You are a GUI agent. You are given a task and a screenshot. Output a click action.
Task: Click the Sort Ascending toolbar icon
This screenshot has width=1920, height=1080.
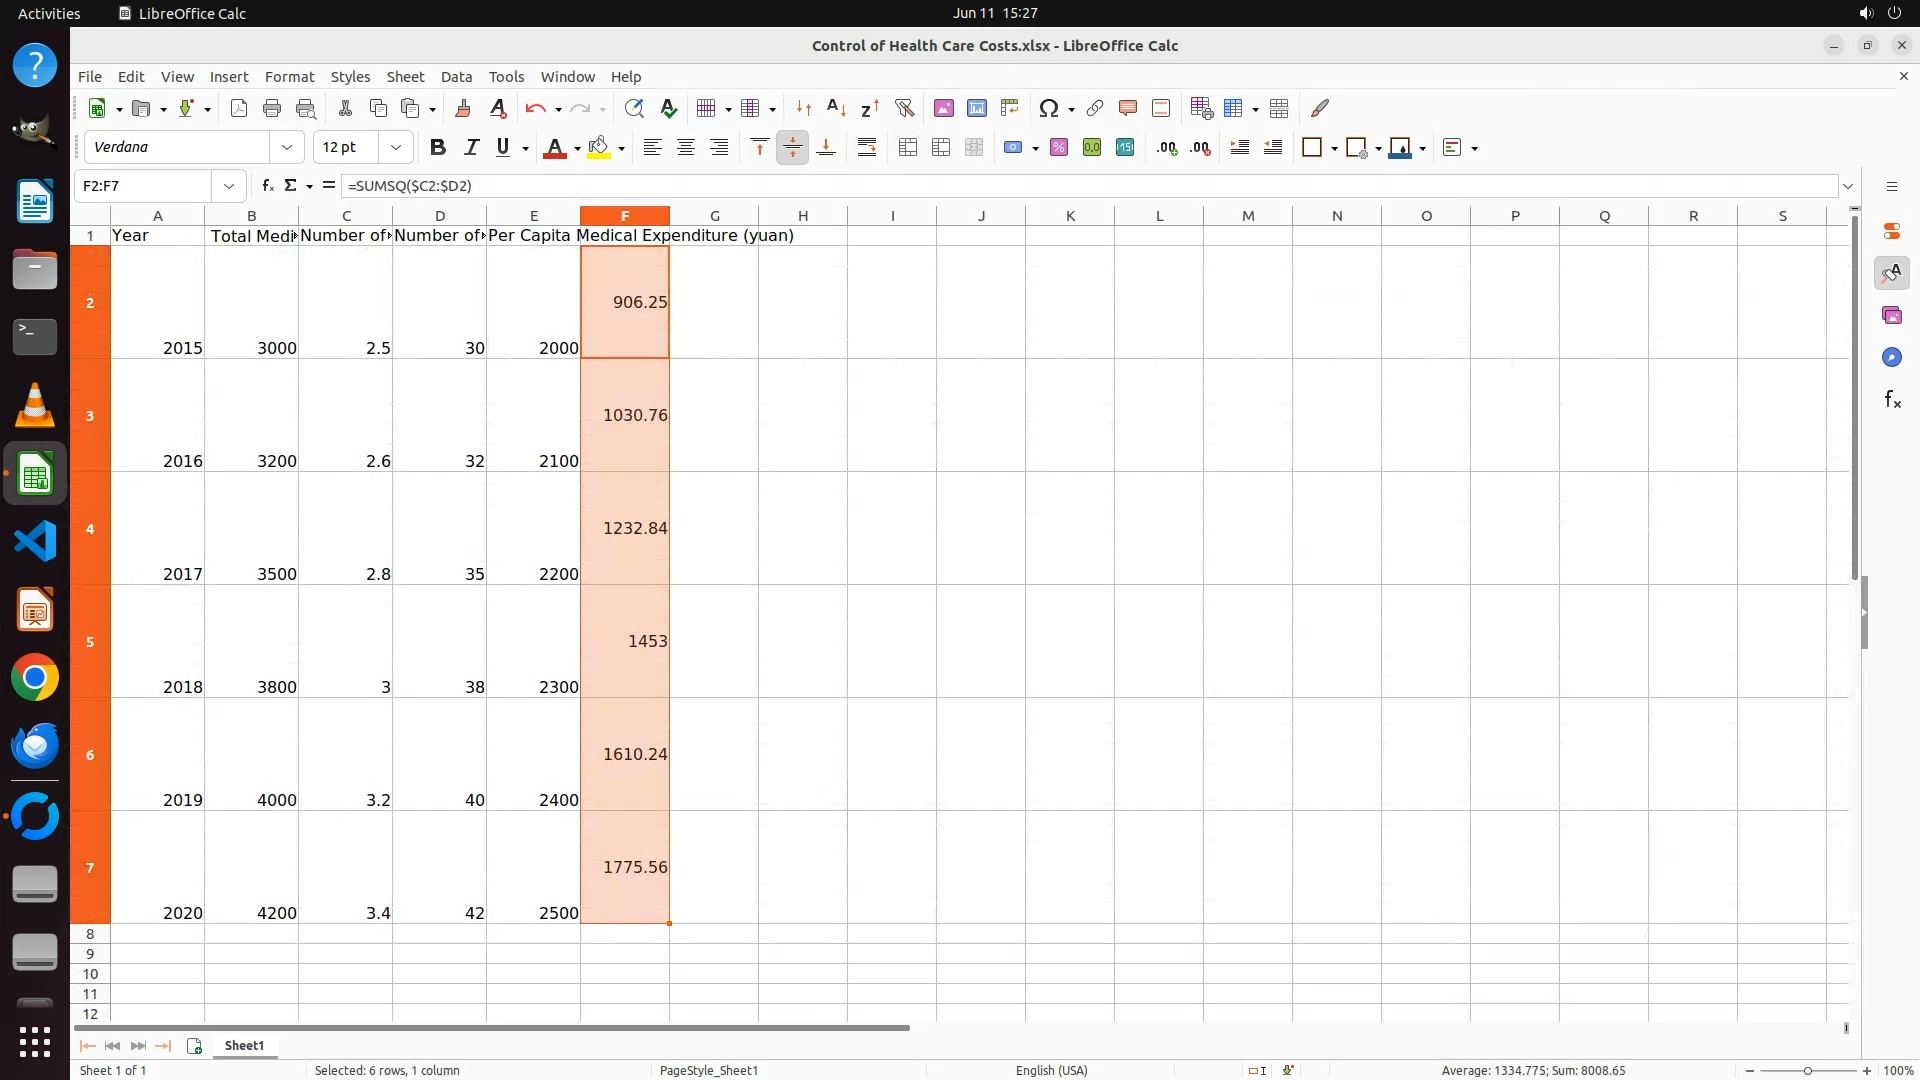point(836,108)
